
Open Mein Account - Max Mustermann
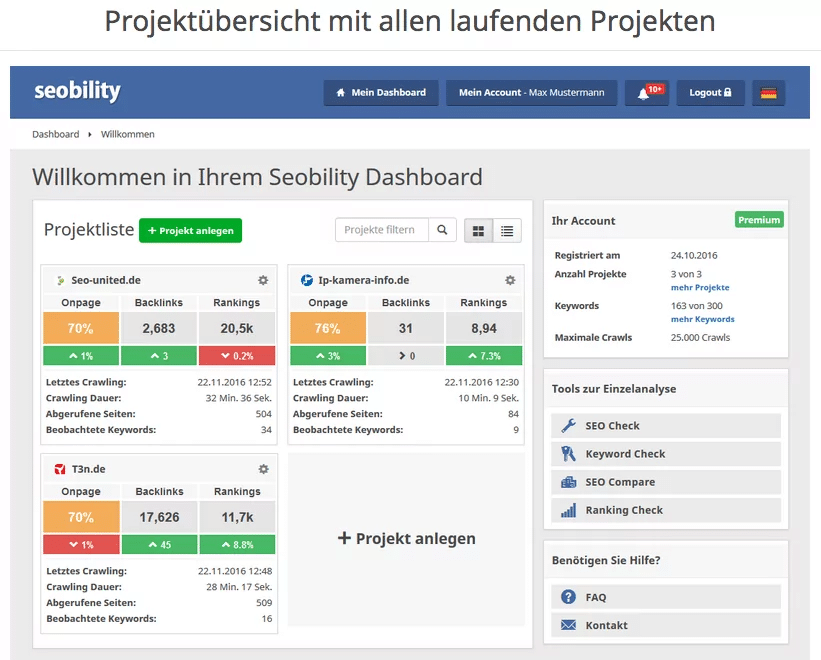tap(531, 93)
